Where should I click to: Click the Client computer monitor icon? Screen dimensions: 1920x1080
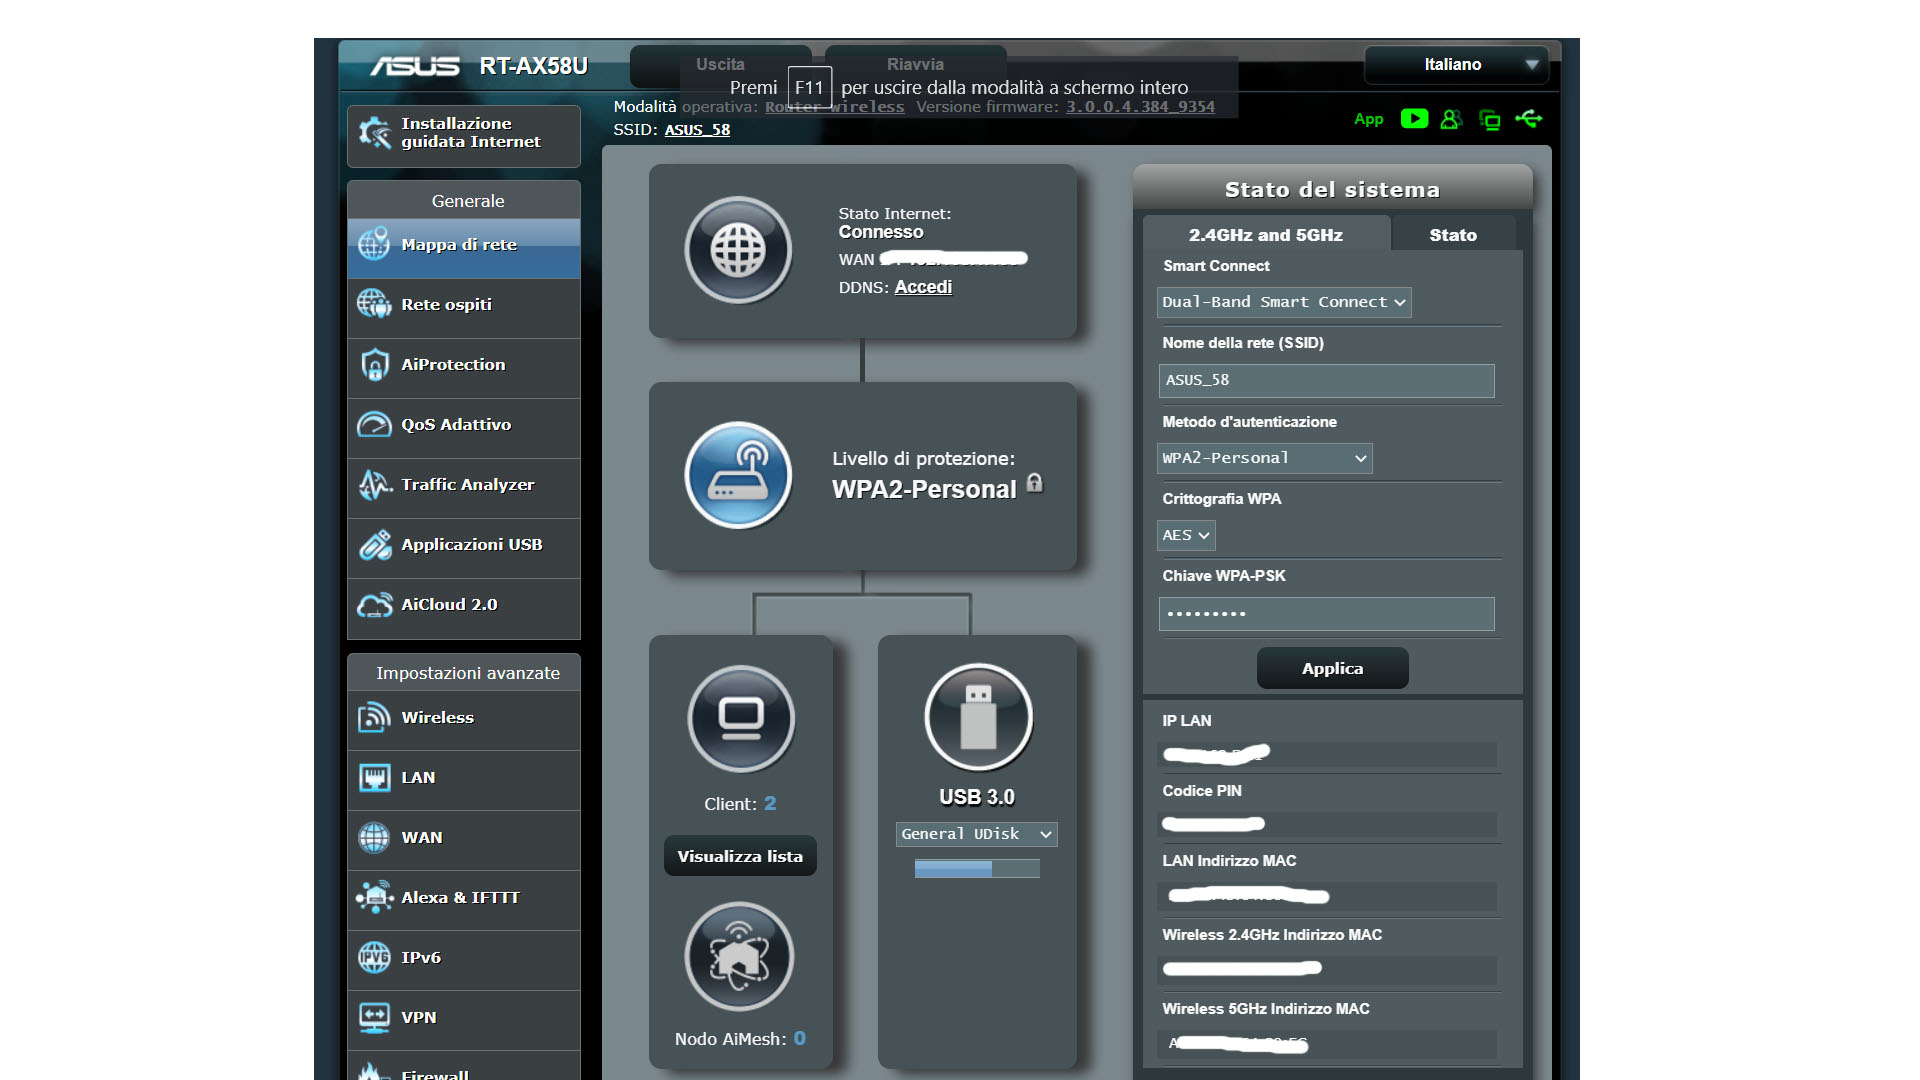tap(741, 718)
